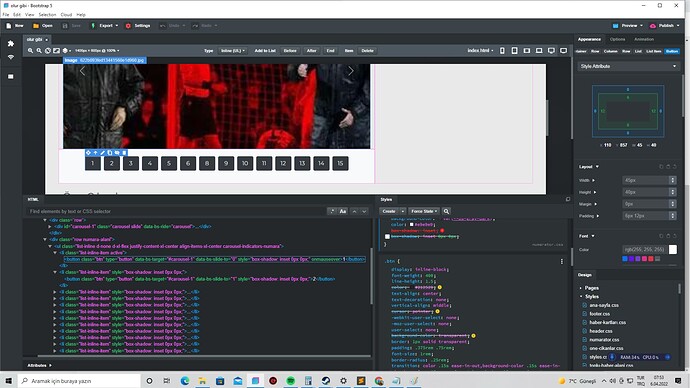Open the .btn rule three-dot menu
This screenshot has height=388, width=690.
click(x=562, y=262)
